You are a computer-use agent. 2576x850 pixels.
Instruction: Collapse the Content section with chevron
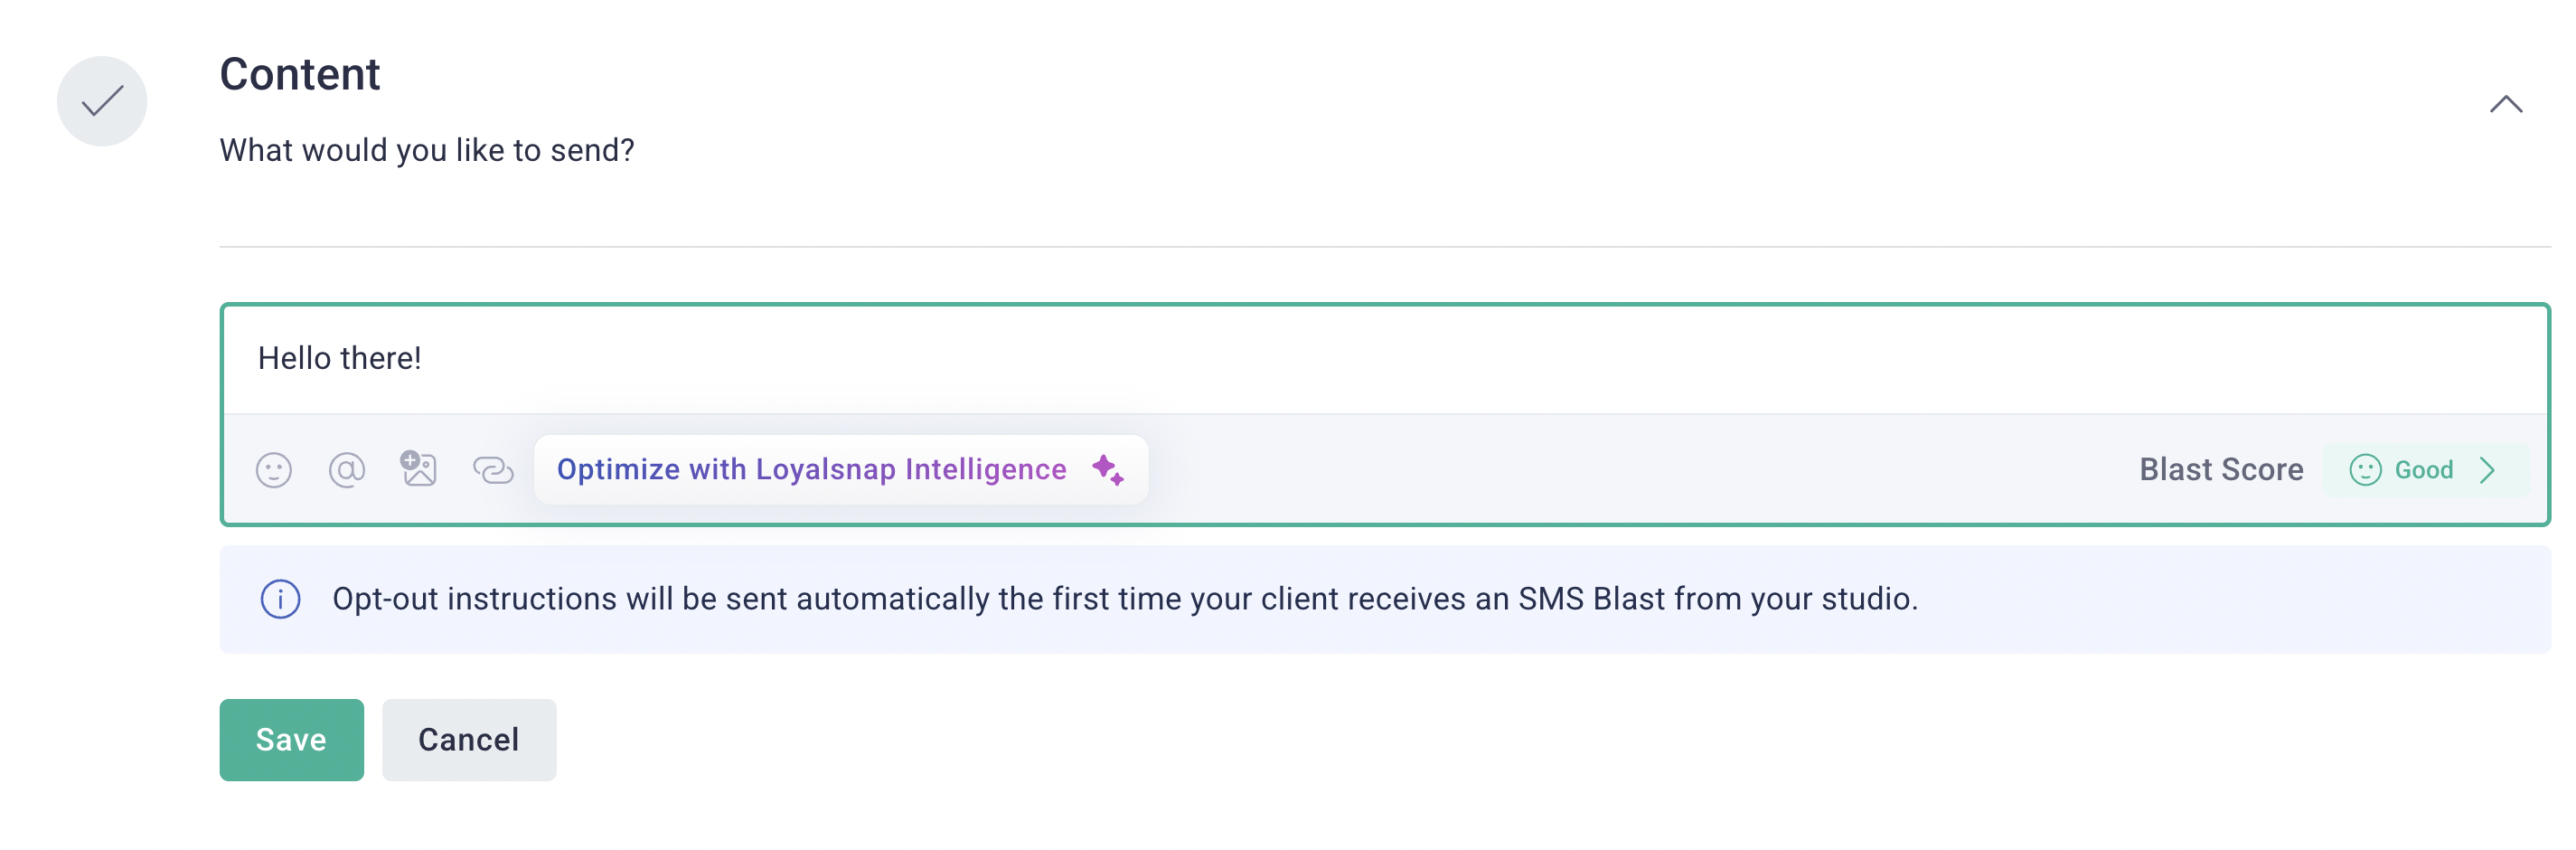tap(2505, 104)
